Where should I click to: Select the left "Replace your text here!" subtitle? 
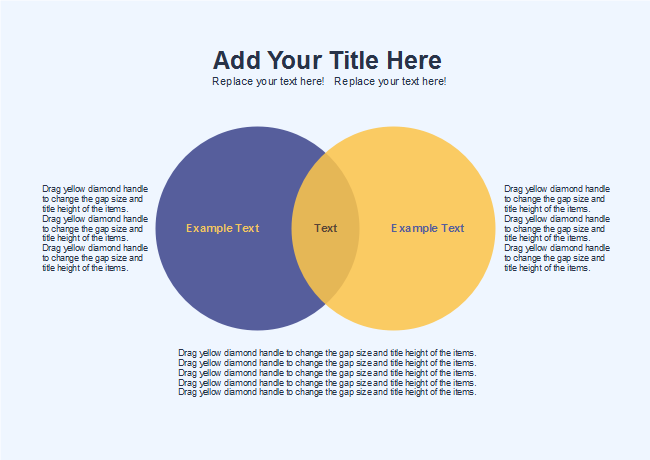click(x=268, y=81)
